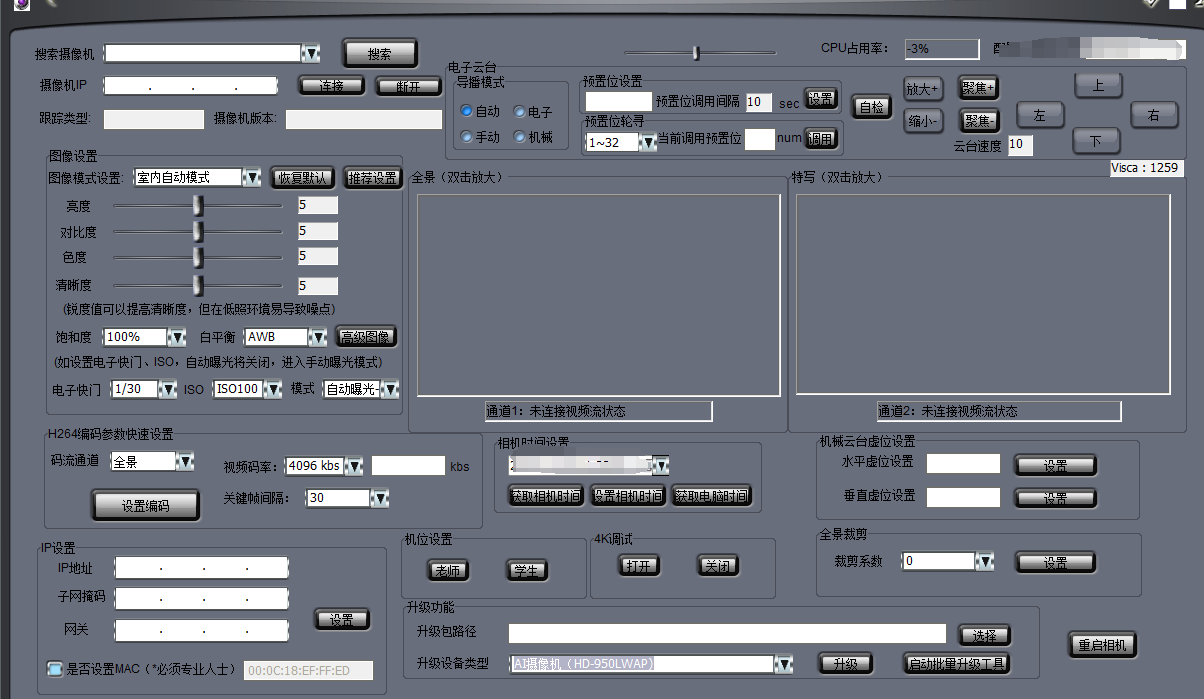Select the 手动 radio button
This screenshot has height=699, width=1204.
tap(467, 137)
